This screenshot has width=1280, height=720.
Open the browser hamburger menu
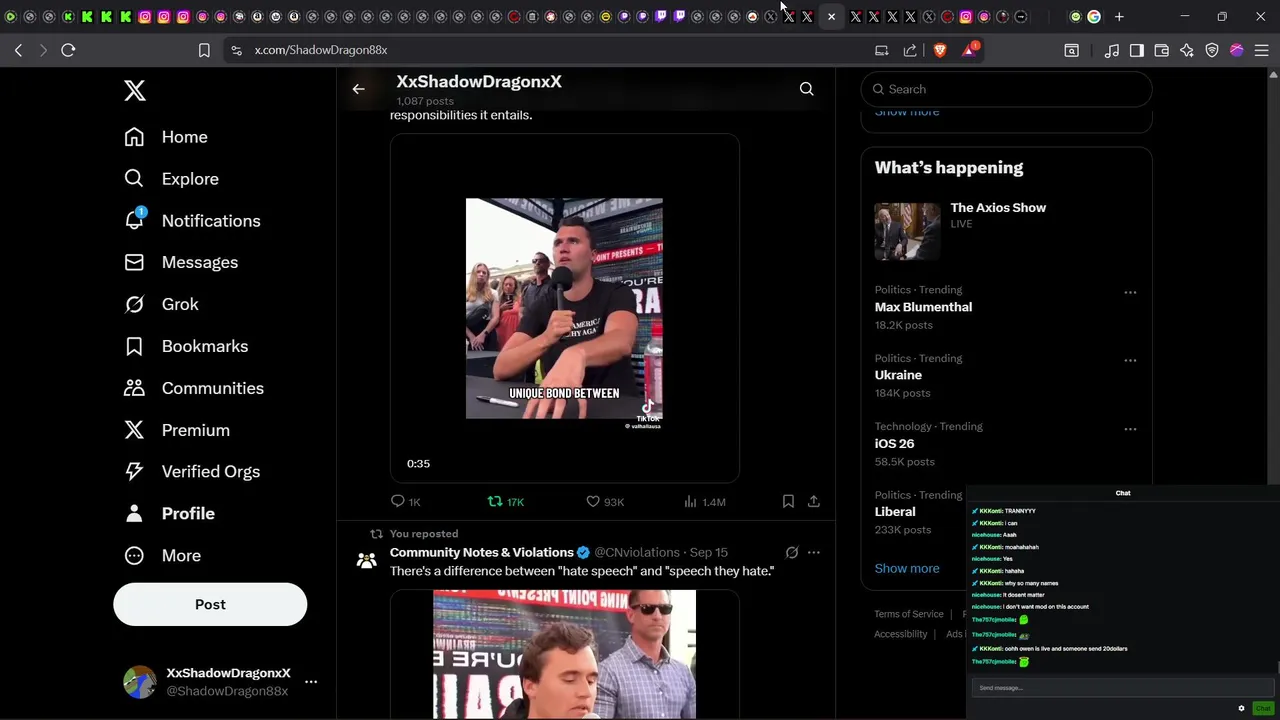(x=1262, y=50)
